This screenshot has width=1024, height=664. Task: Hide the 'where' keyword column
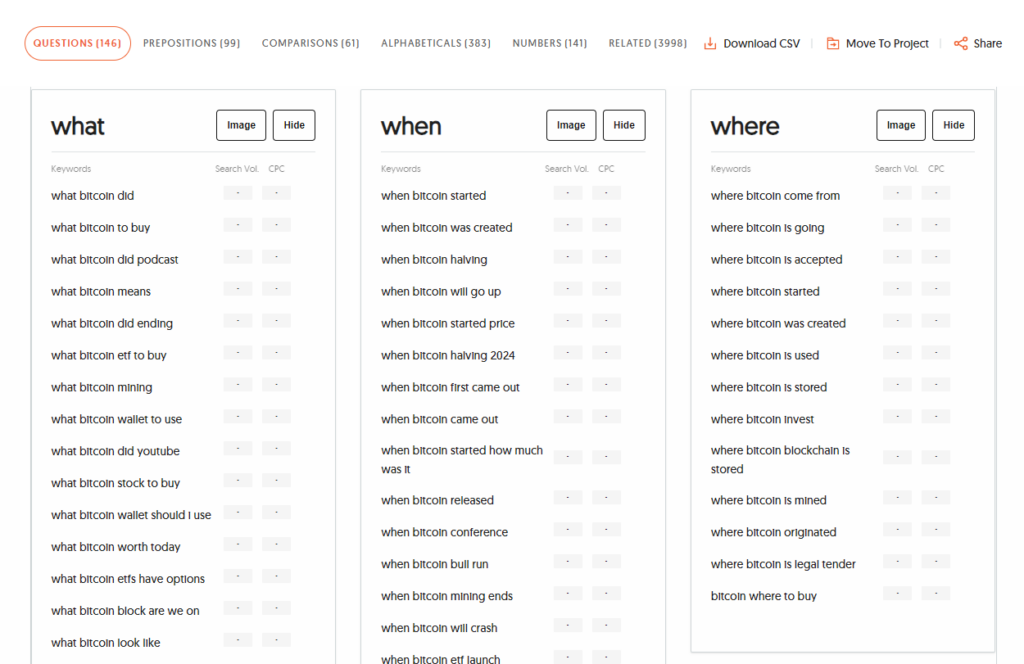[x=953, y=124]
